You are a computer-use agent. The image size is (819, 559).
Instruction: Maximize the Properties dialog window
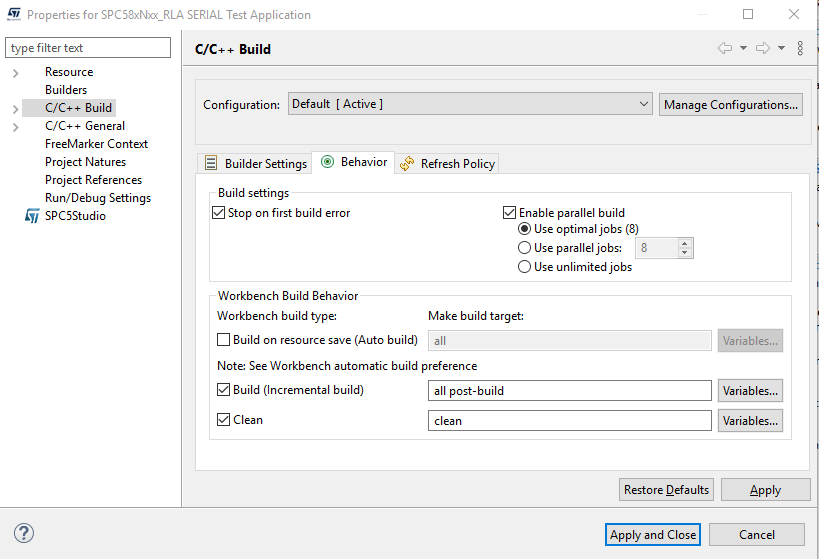(748, 14)
